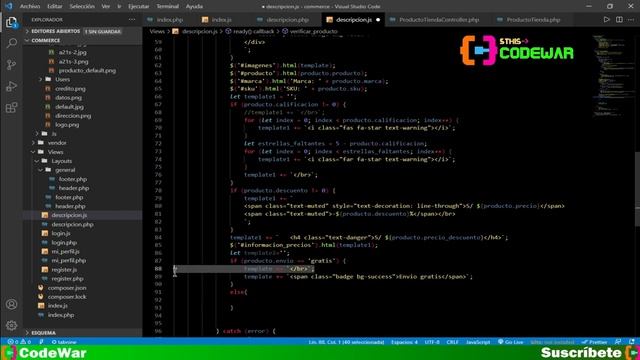This screenshot has height=360, width=640.
Task: Change line ending via CRLF indicator
Action: 452,342
